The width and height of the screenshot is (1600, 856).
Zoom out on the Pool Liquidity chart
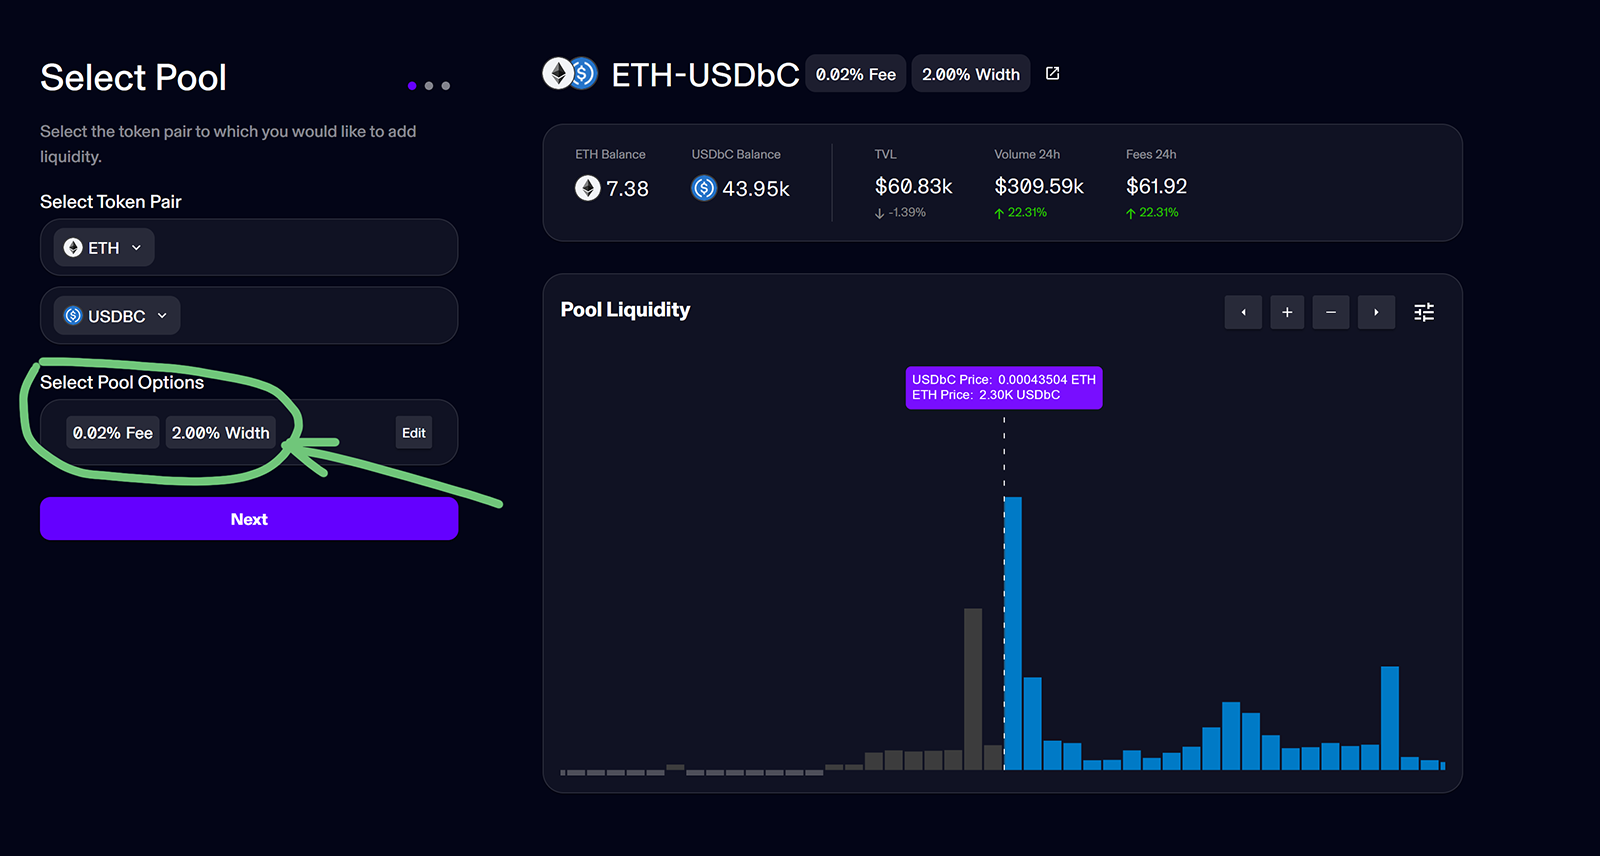pyautogui.click(x=1331, y=313)
